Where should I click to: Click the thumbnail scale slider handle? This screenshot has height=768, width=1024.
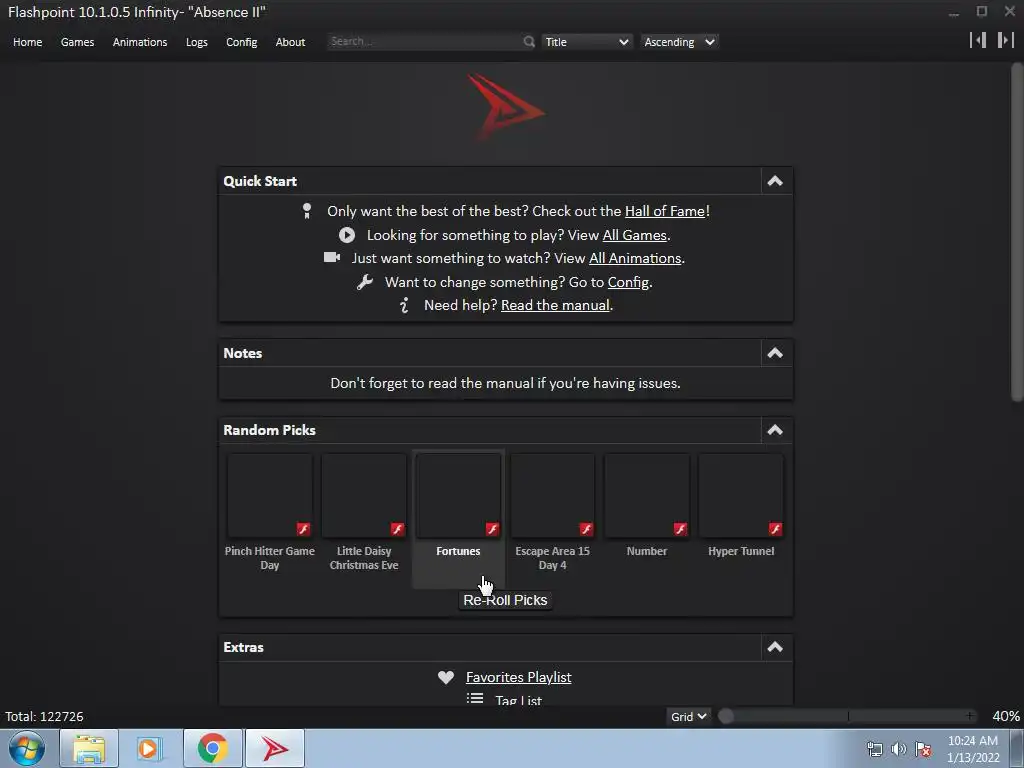point(726,716)
